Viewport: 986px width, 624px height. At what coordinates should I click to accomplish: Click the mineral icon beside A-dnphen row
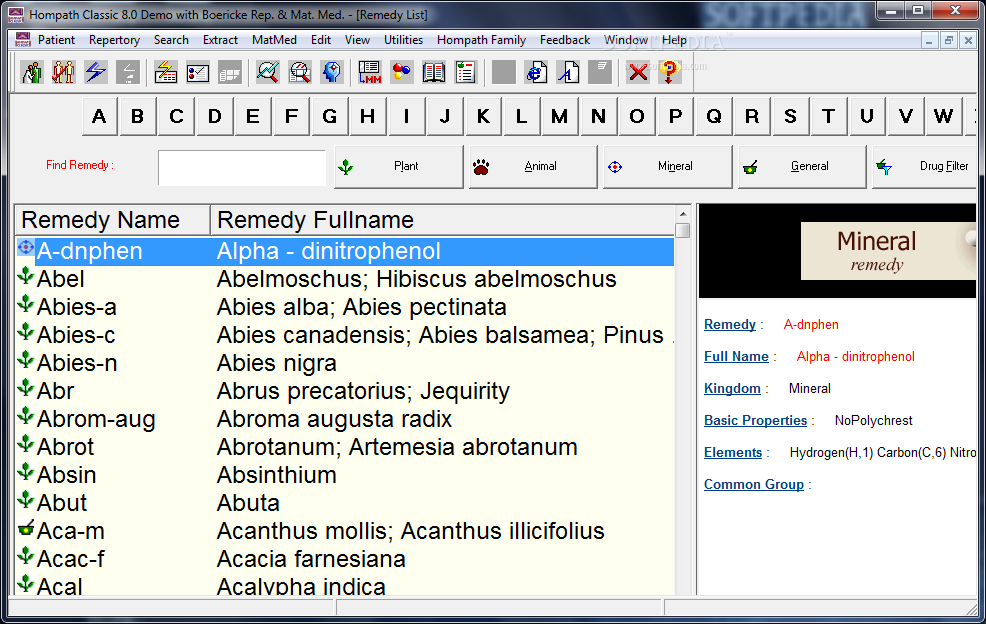point(26,247)
